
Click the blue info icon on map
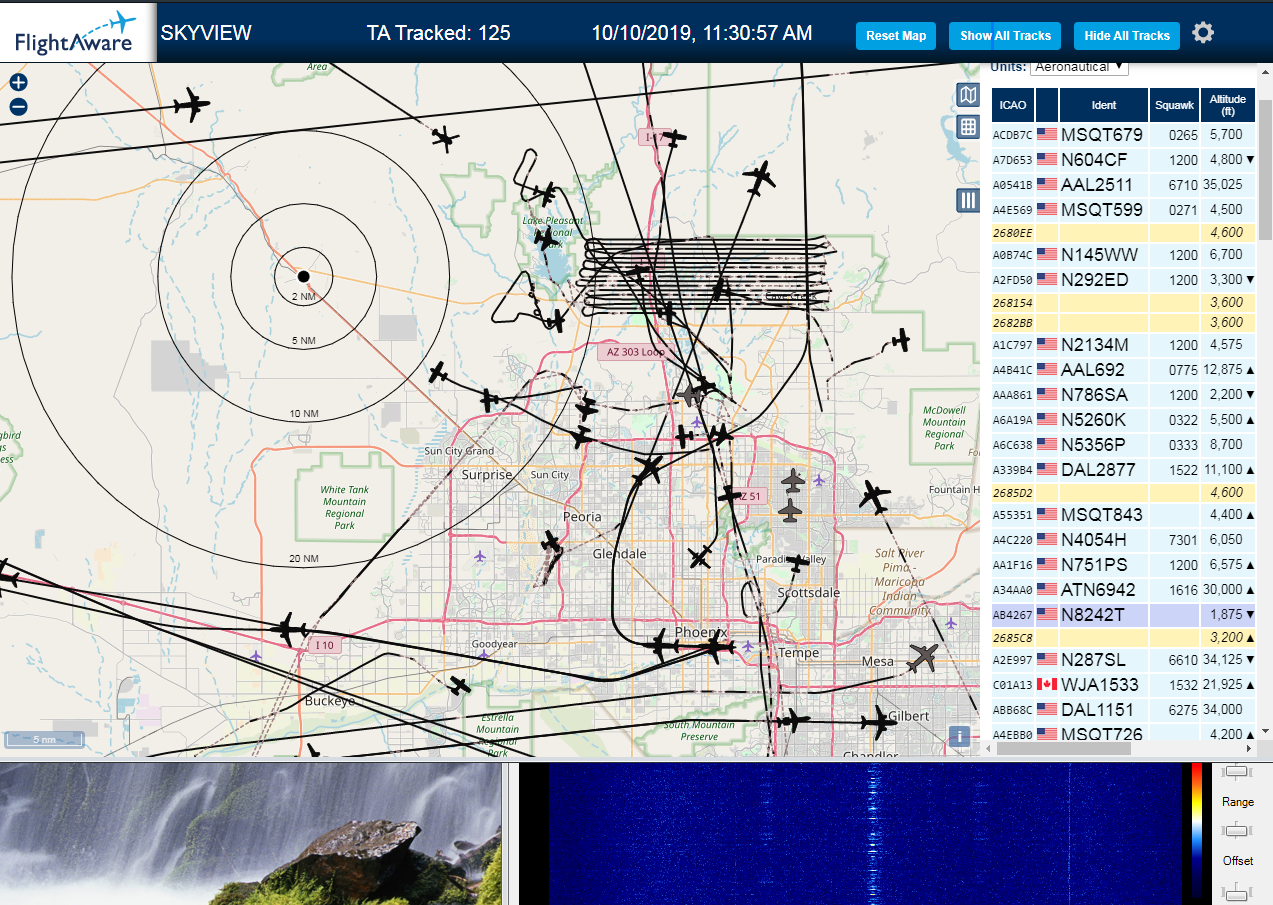pos(959,736)
